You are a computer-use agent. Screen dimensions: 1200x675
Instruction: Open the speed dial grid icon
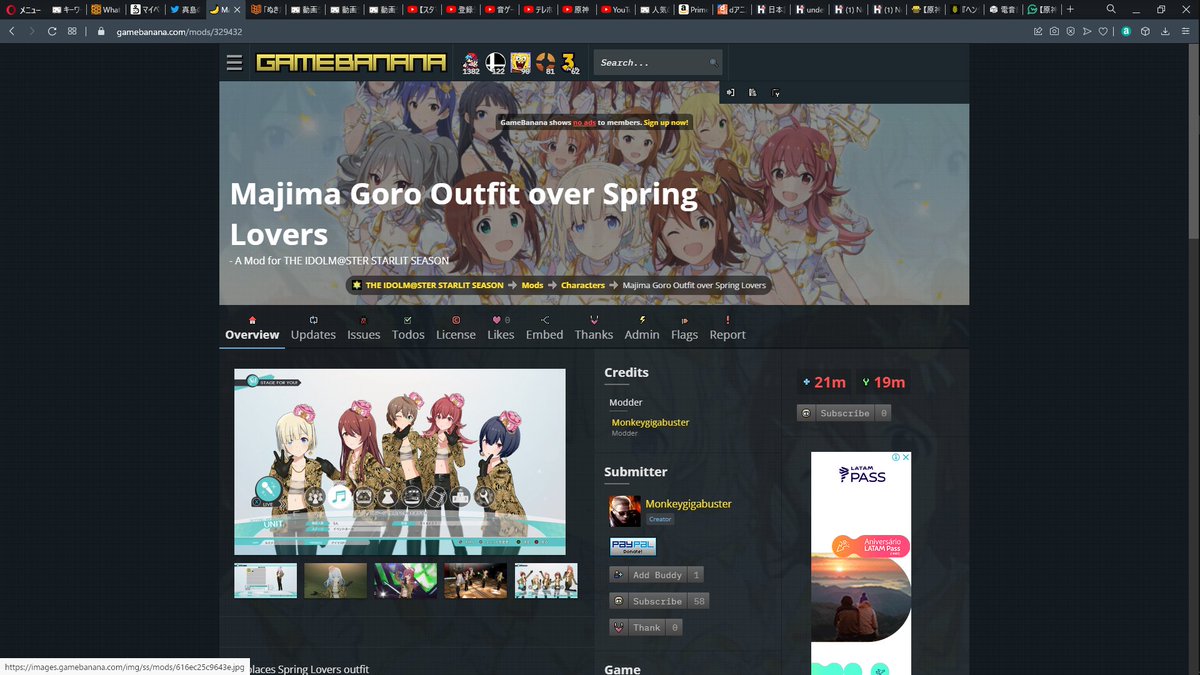pyautogui.click(x=72, y=31)
